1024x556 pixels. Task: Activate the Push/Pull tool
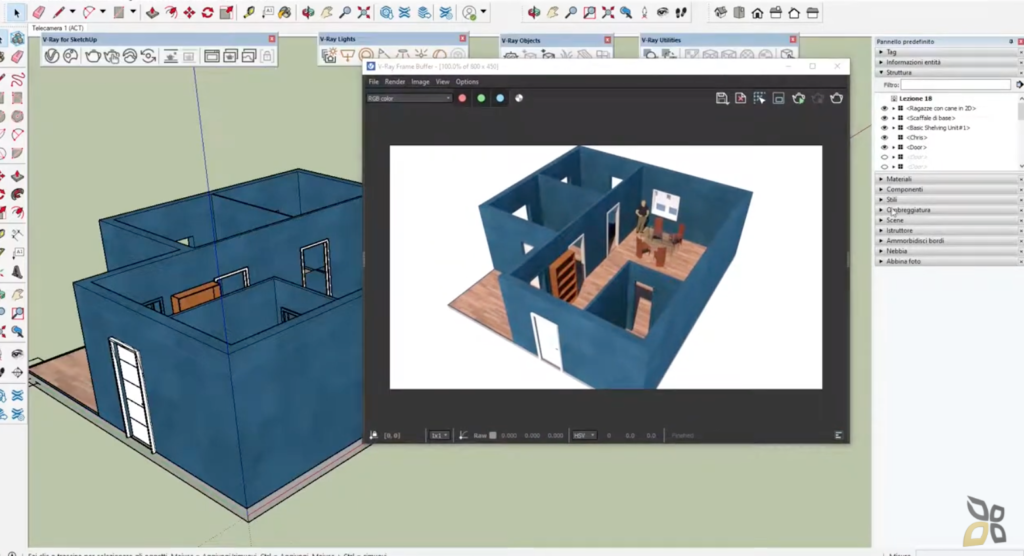pos(152,12)
